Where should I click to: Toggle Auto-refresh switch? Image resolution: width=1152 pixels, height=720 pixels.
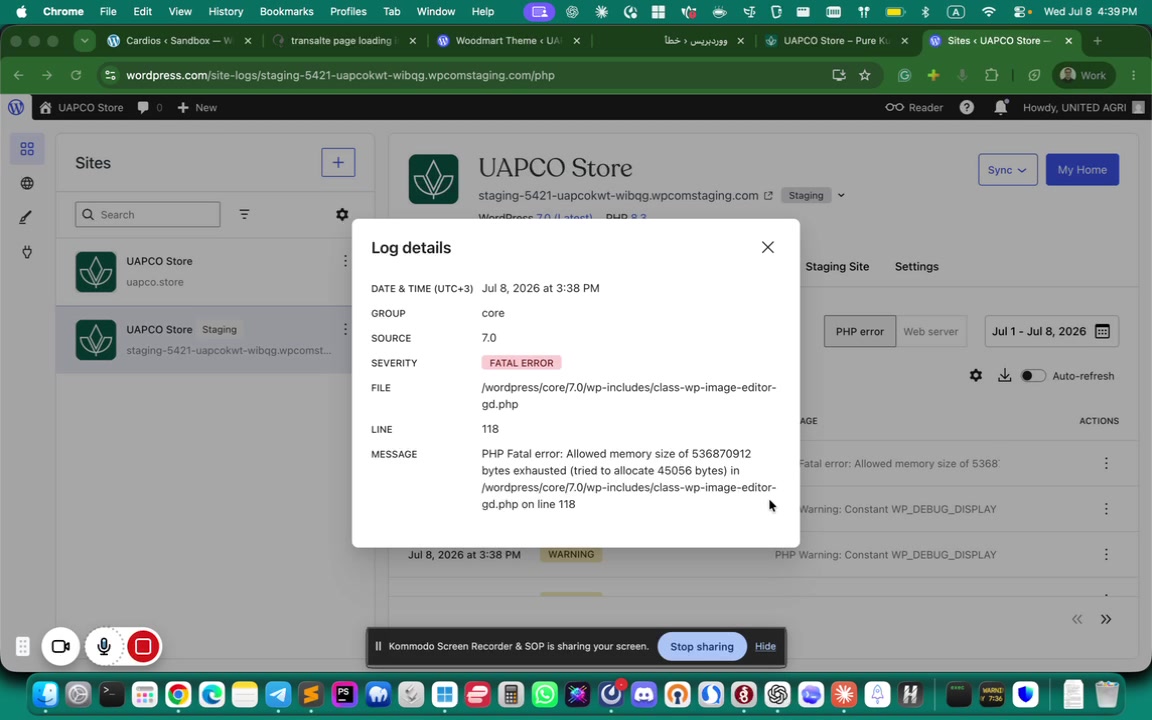[x=1033, y=375]
